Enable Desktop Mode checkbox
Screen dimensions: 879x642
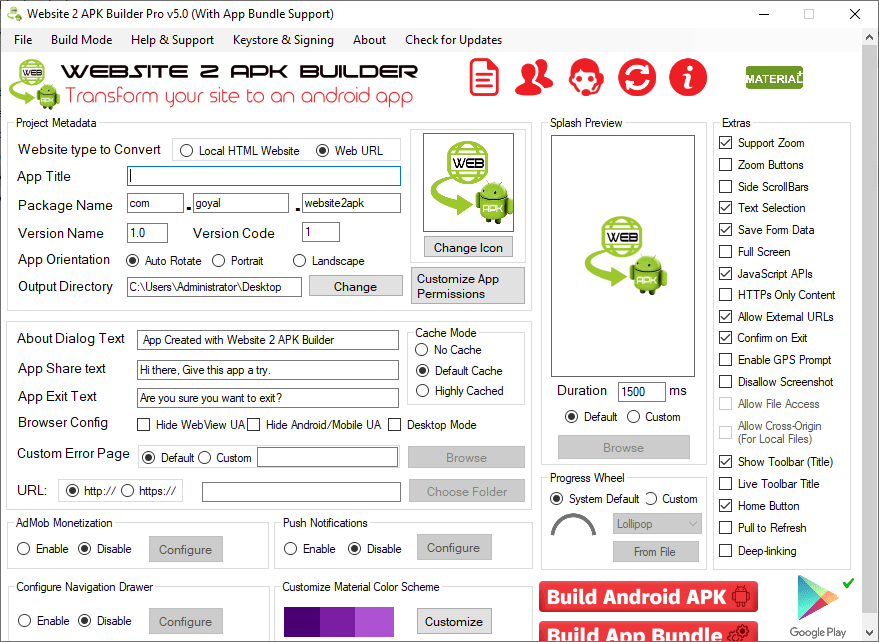click(x=395, y=425)
